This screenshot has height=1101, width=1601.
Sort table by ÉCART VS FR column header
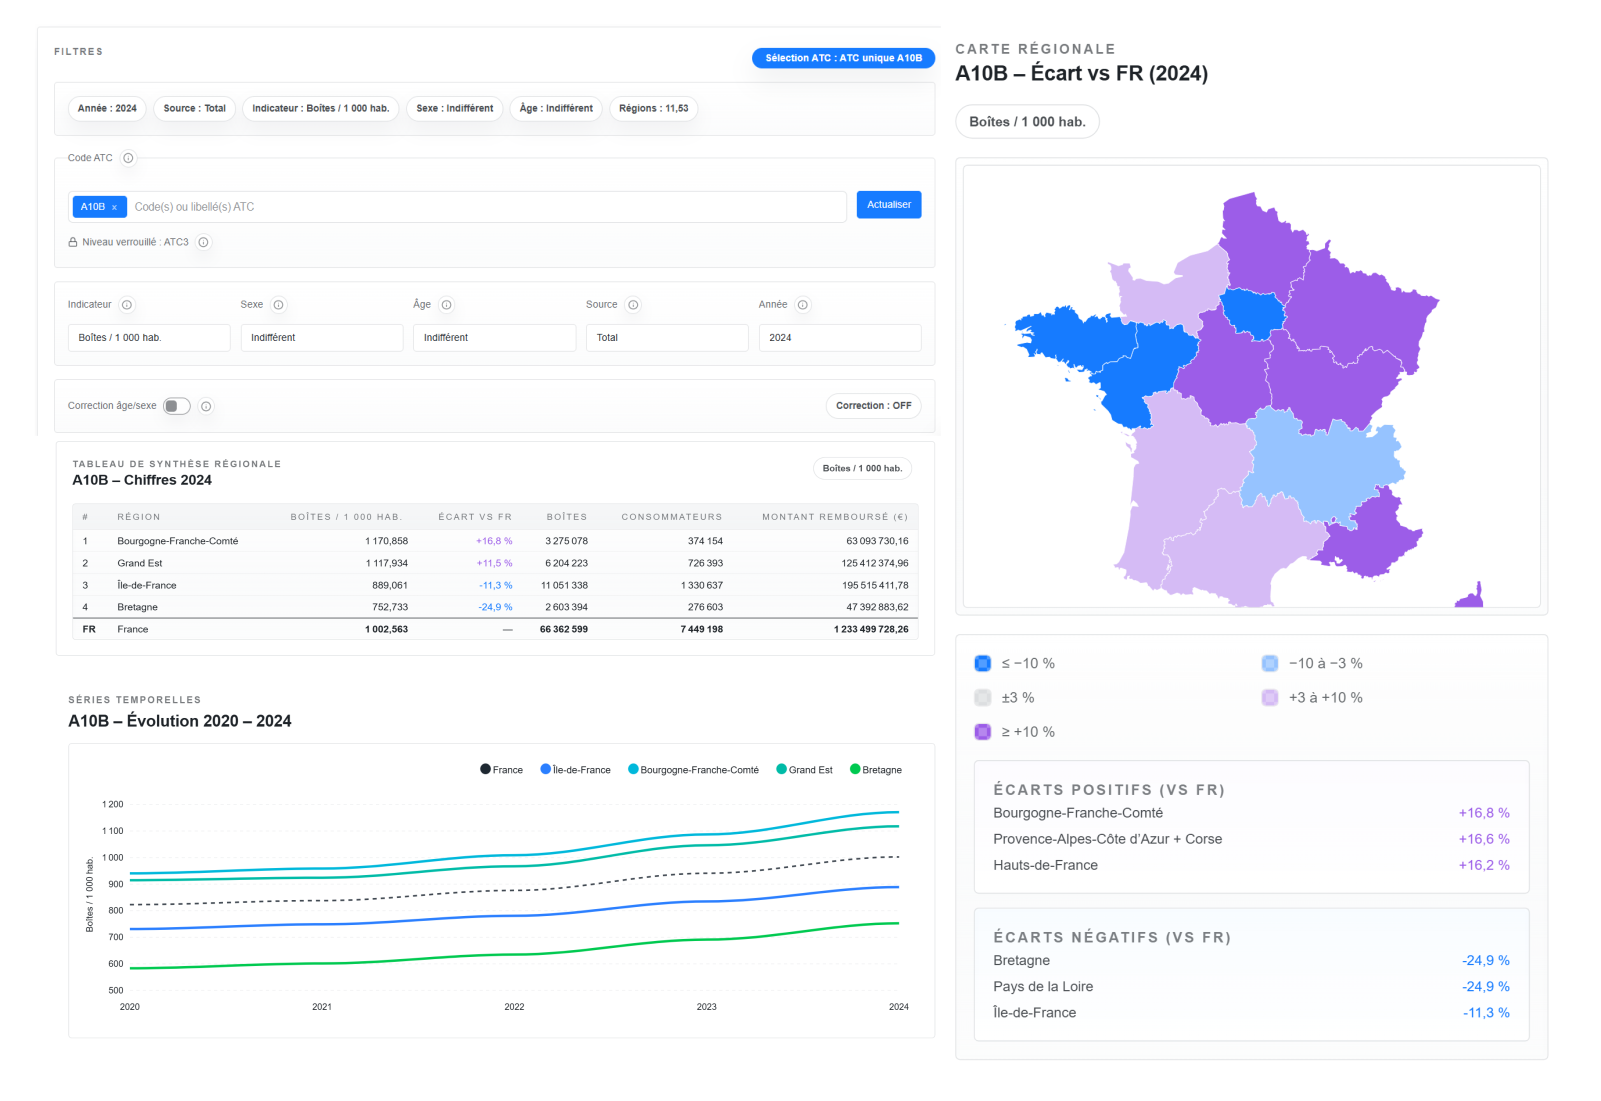click(x=475, y=517)
